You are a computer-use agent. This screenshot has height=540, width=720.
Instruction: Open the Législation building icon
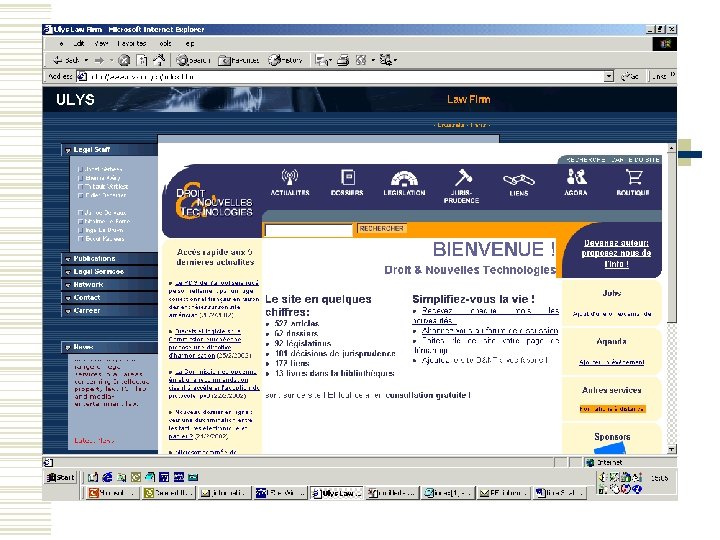[x=404, y=178]
